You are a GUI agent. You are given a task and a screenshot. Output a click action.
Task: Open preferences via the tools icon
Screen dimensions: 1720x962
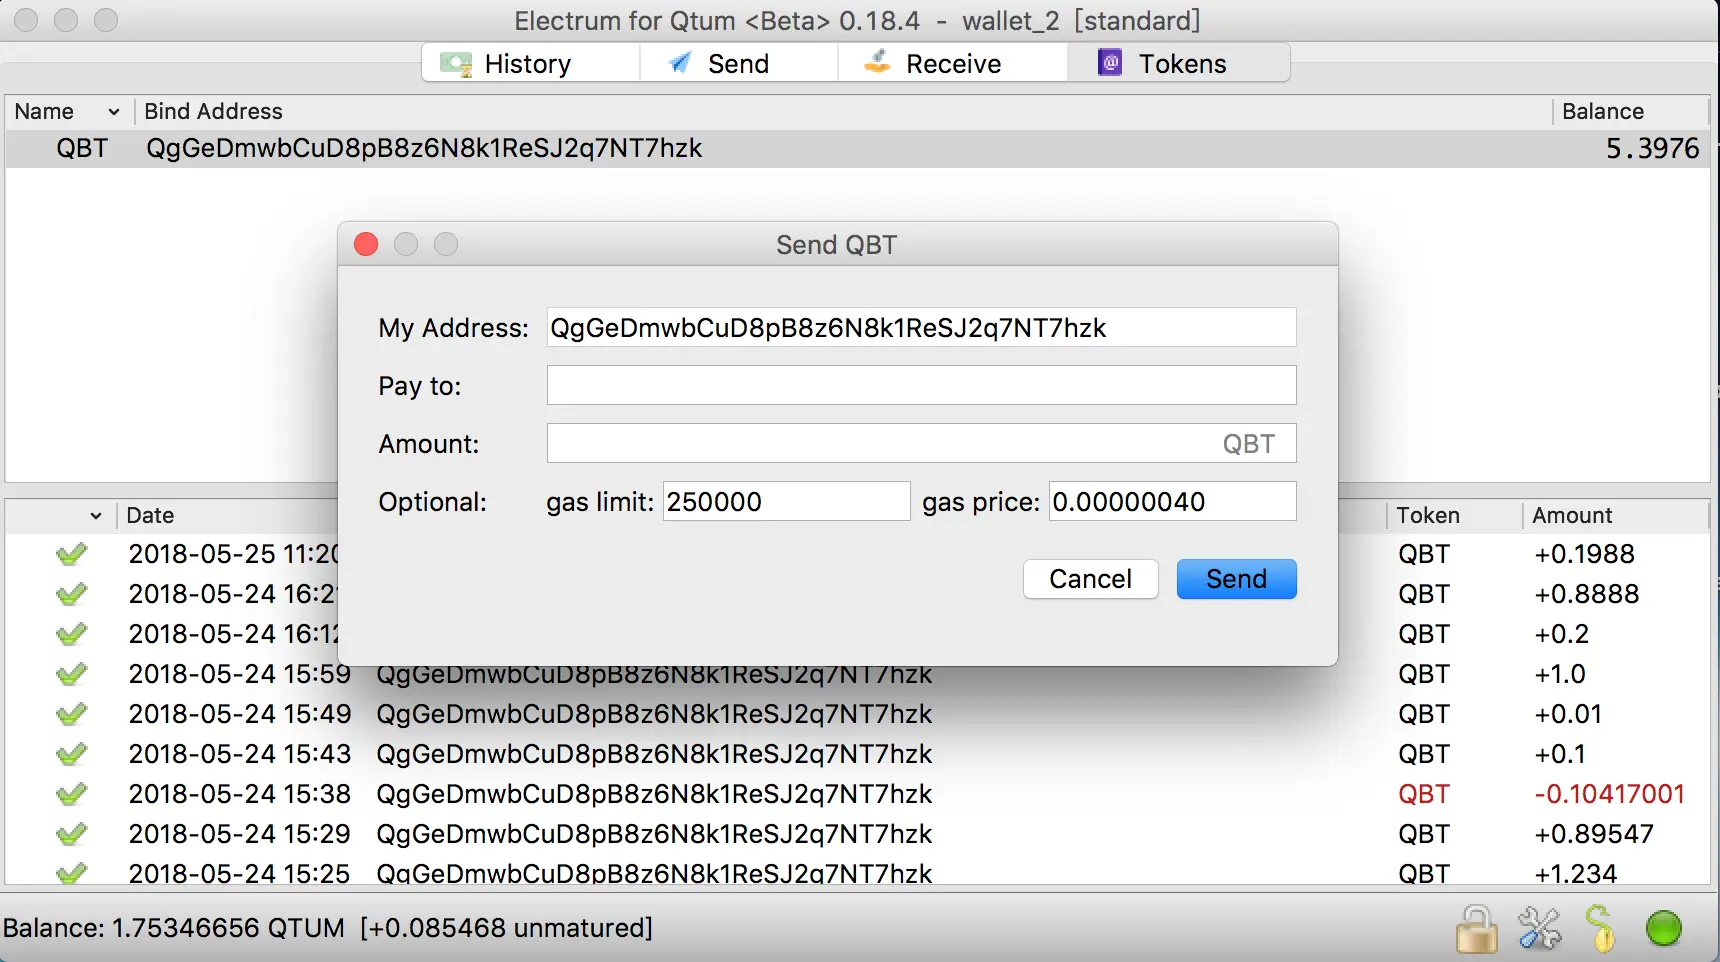click(1539, 929)
